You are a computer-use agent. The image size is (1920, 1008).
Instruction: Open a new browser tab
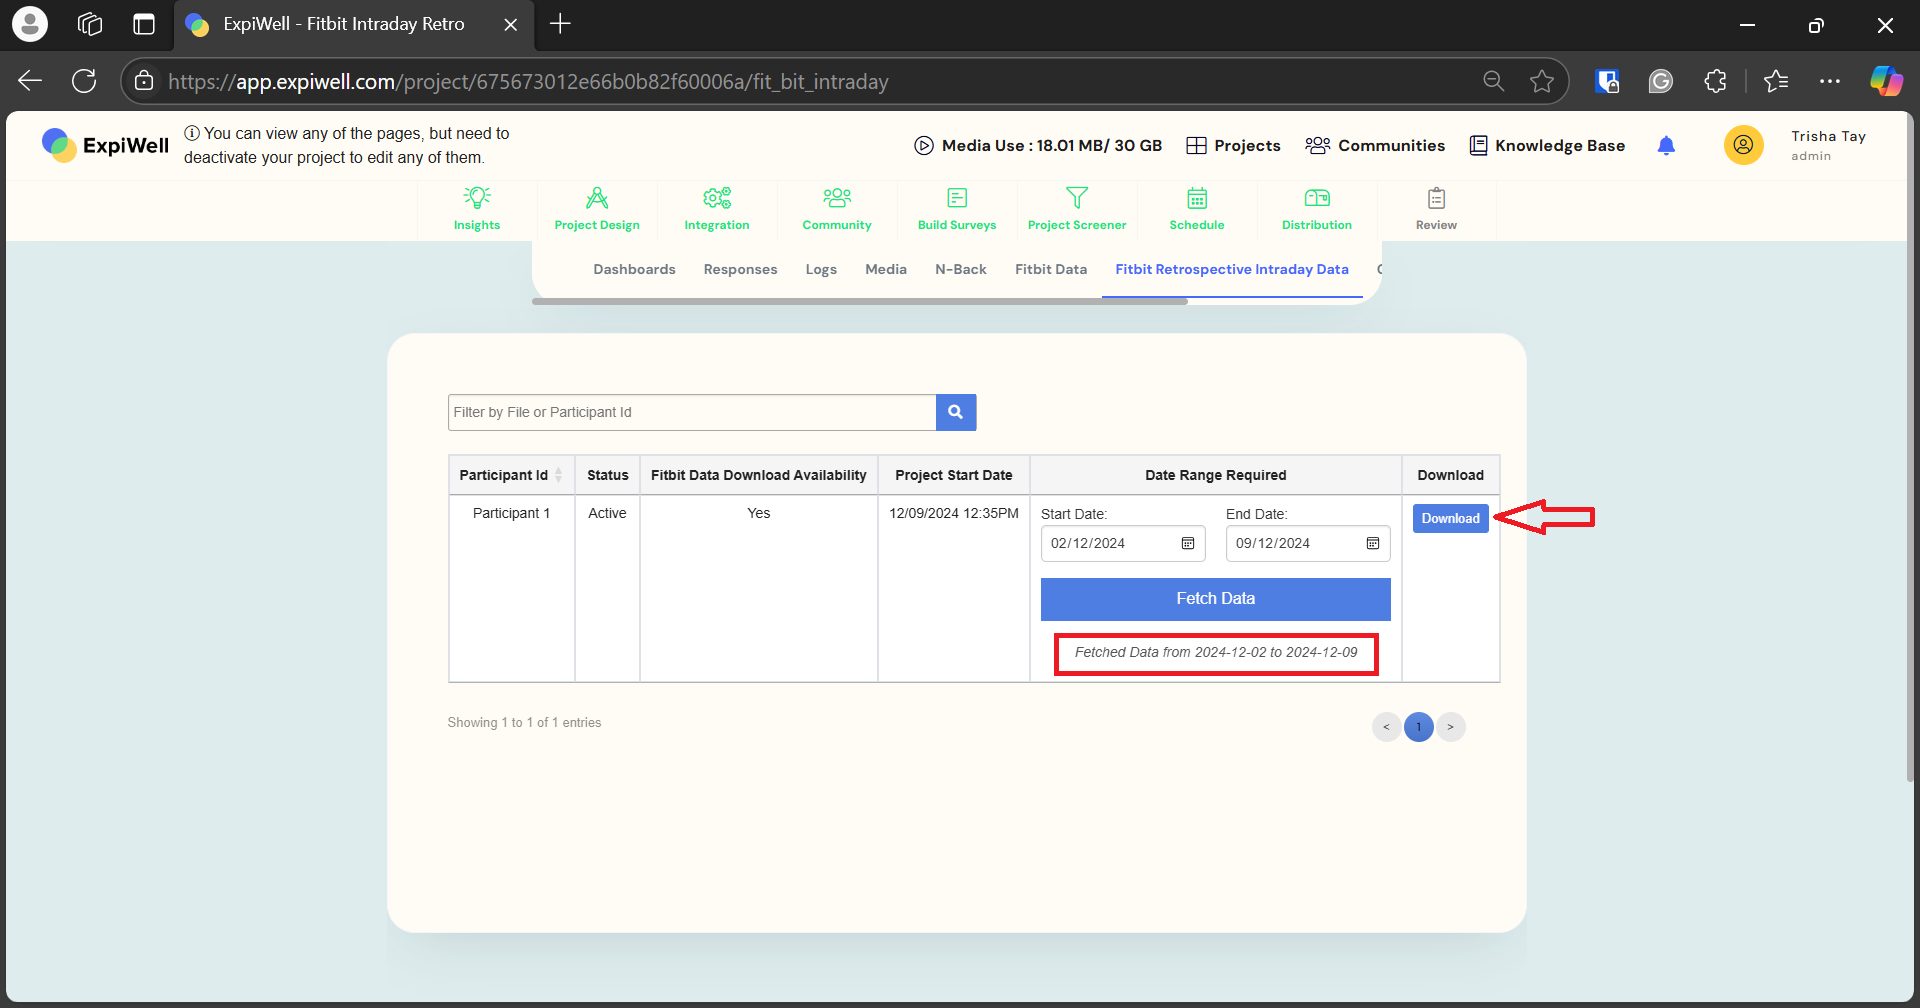click(x=560, y=24)
